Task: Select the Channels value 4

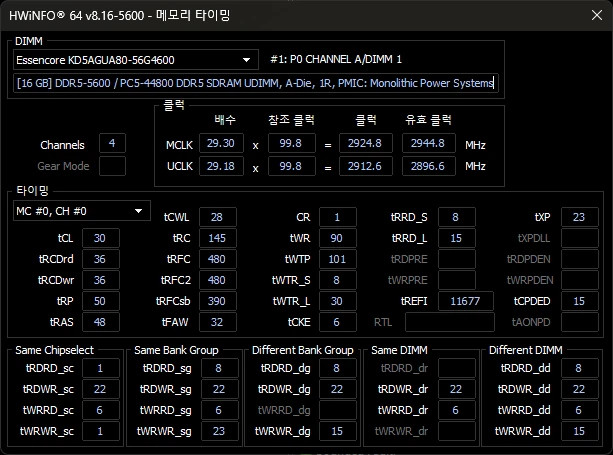Action: [x=112, y=143]
